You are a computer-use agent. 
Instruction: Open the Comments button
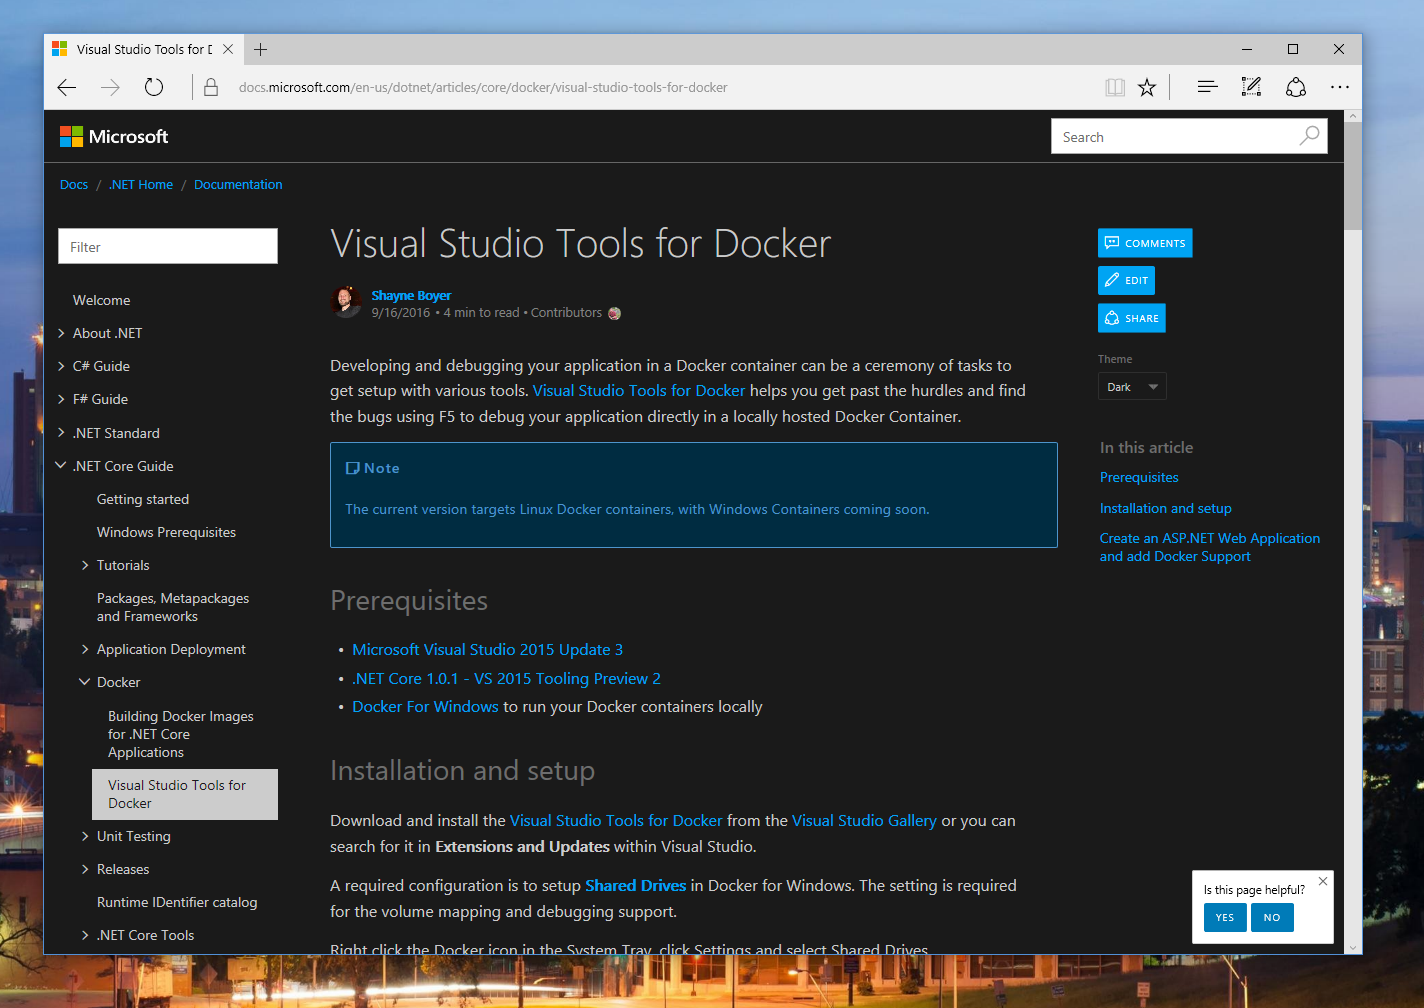click(x=1145, y=243)
